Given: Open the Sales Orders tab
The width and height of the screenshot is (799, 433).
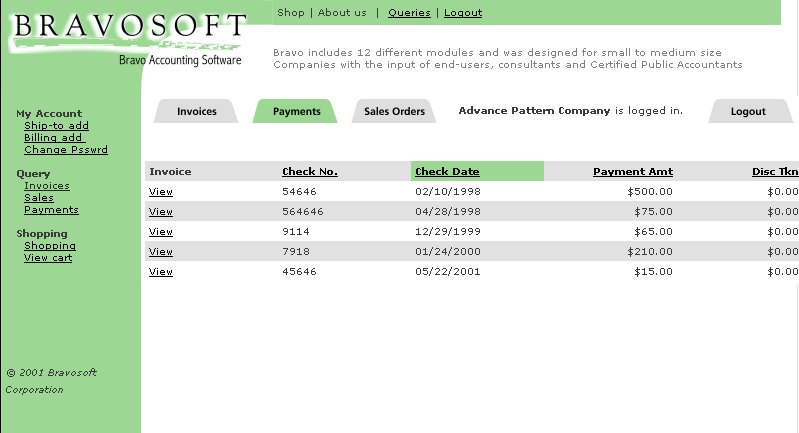Looking at the screenshot, I should pyautogui.click(x=394, y=111).
